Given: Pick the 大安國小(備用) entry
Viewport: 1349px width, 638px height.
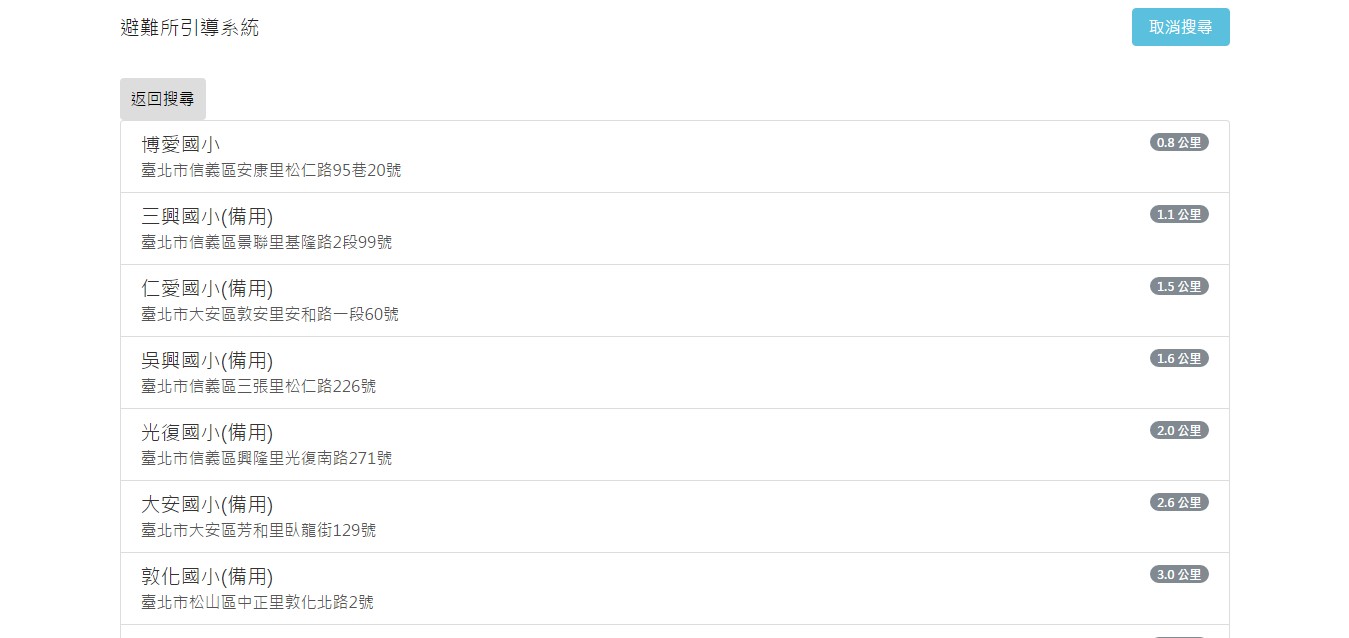Looking at the screenshot, I should click(675, 517).
